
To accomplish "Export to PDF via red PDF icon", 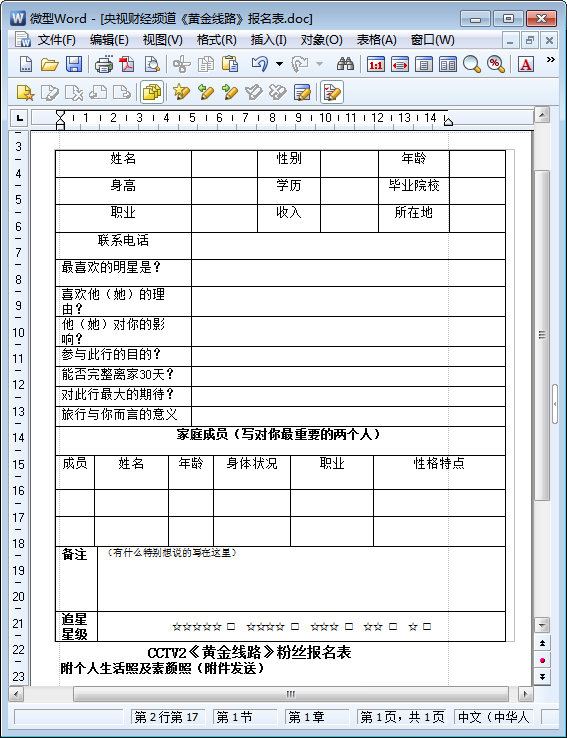I will pos(127,64).
